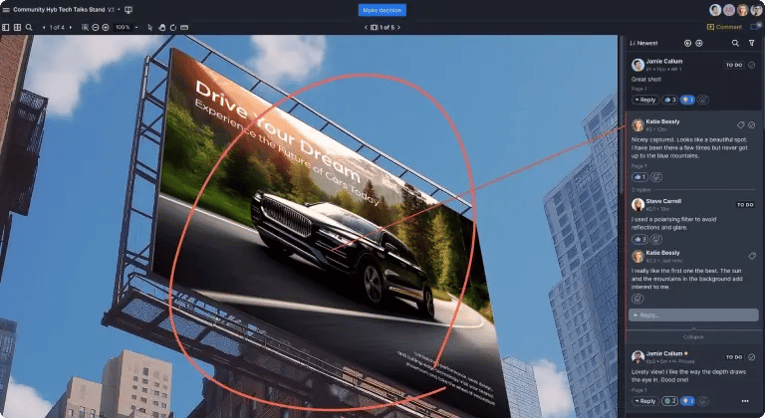
Task: Click the tag icon on Katie's latest reply
Action: click(x=752, y=256)
